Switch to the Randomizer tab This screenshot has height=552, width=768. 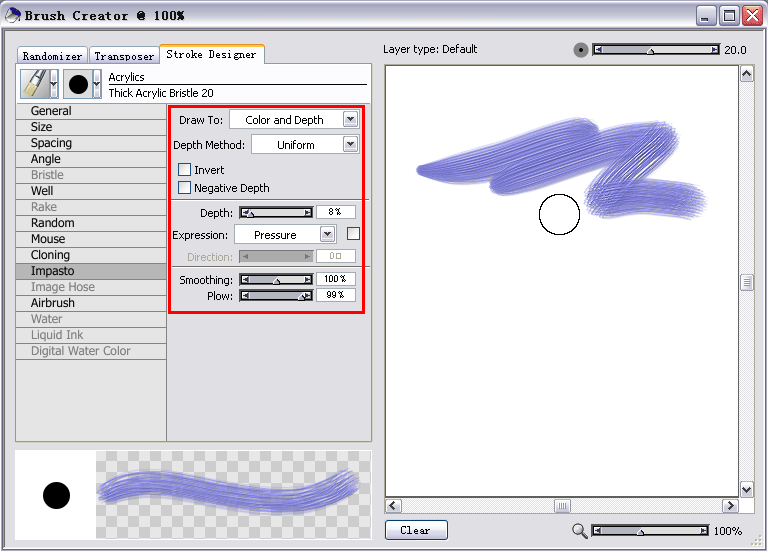click(x=53, y=57)
